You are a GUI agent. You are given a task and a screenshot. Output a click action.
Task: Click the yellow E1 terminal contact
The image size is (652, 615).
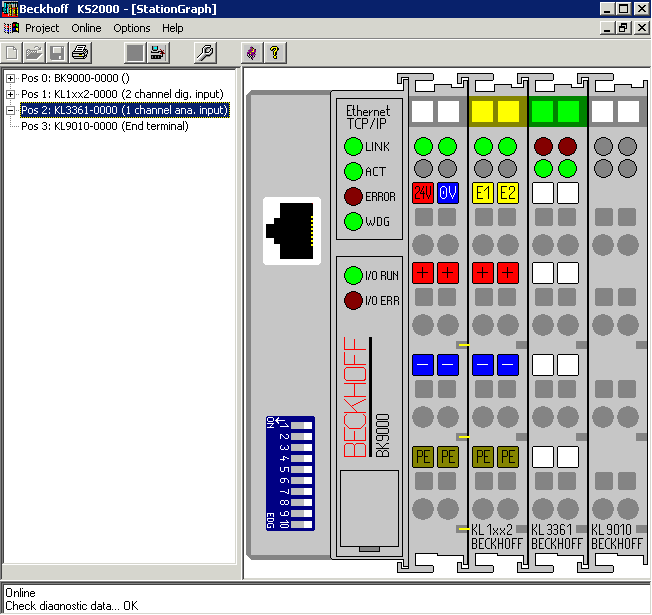click(x=483, y=193)
